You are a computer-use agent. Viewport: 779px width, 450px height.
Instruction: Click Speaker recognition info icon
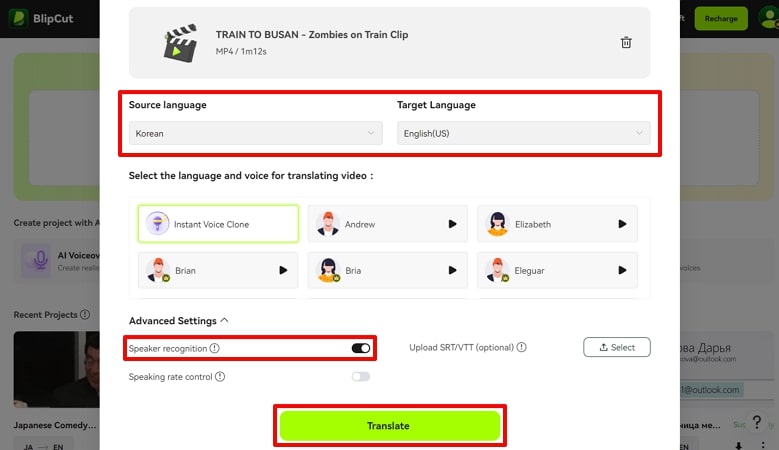215,348
